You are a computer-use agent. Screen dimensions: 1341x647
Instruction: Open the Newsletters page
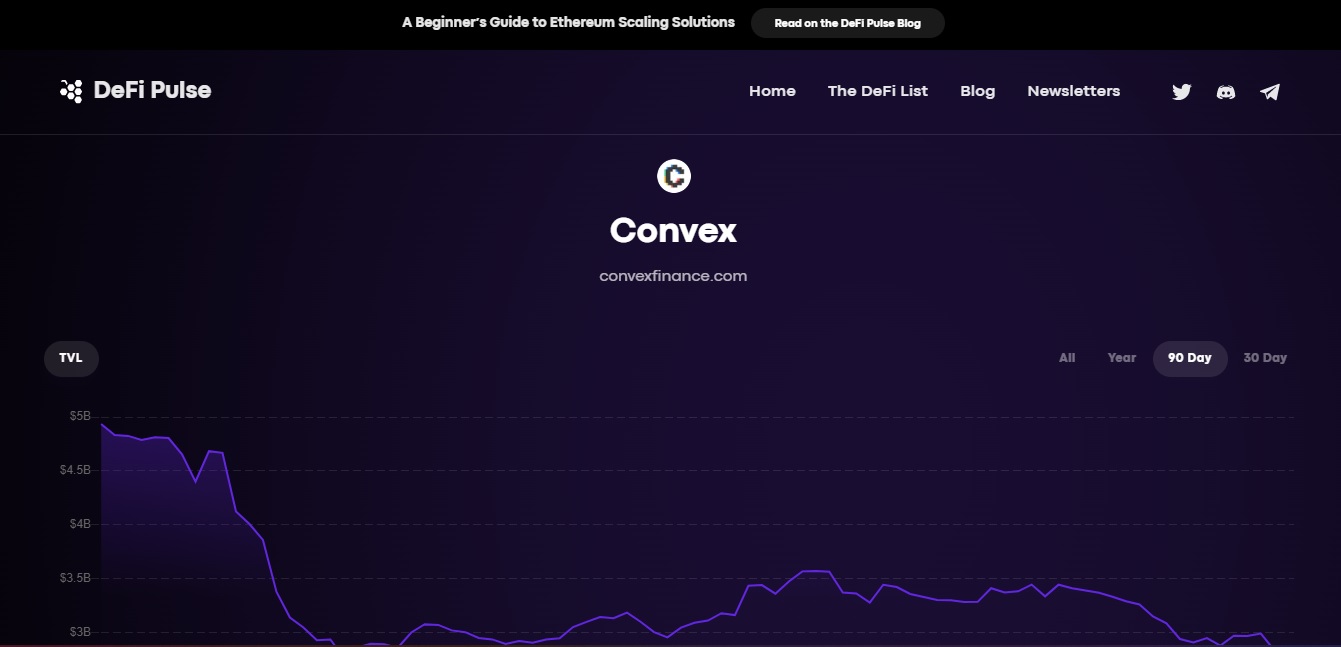pos(1073,91)
